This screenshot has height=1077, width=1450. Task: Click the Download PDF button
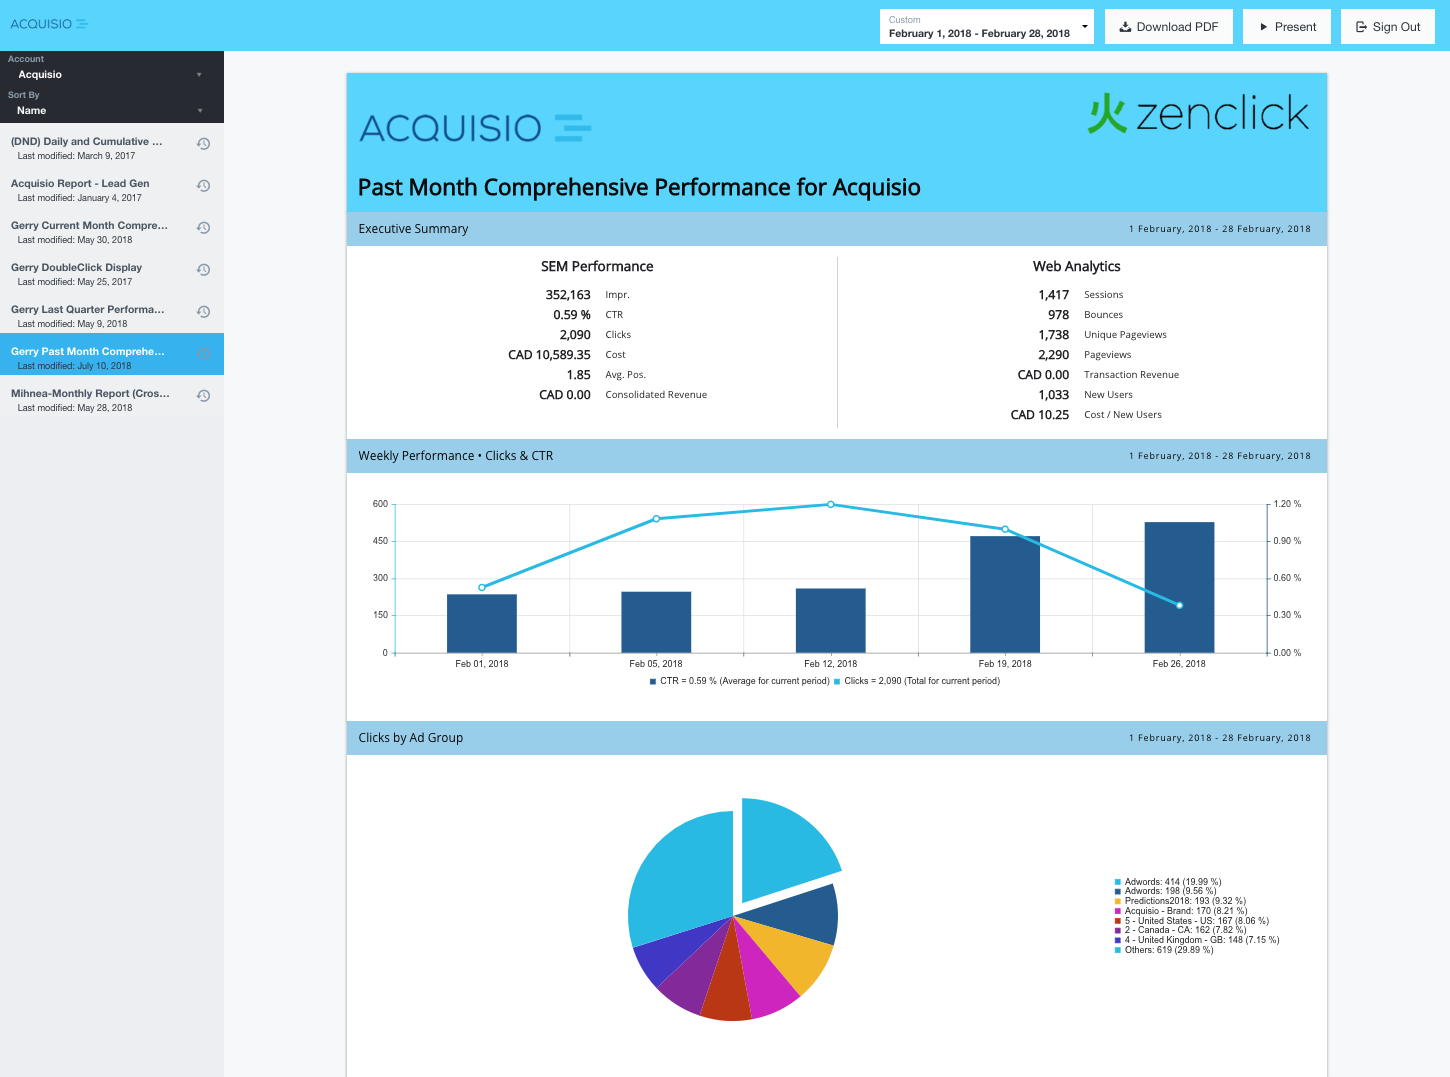click(x=1168, y=26)
